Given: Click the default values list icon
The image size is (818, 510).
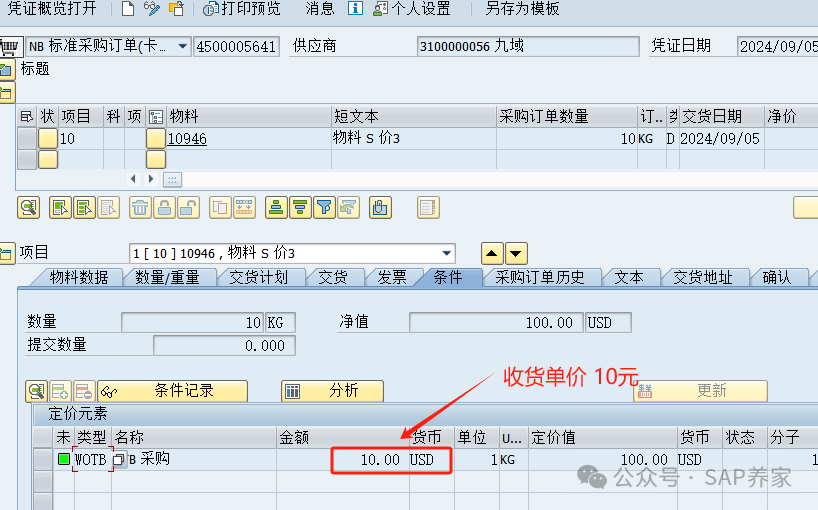Looking at the screenshot, I should 428,208.
